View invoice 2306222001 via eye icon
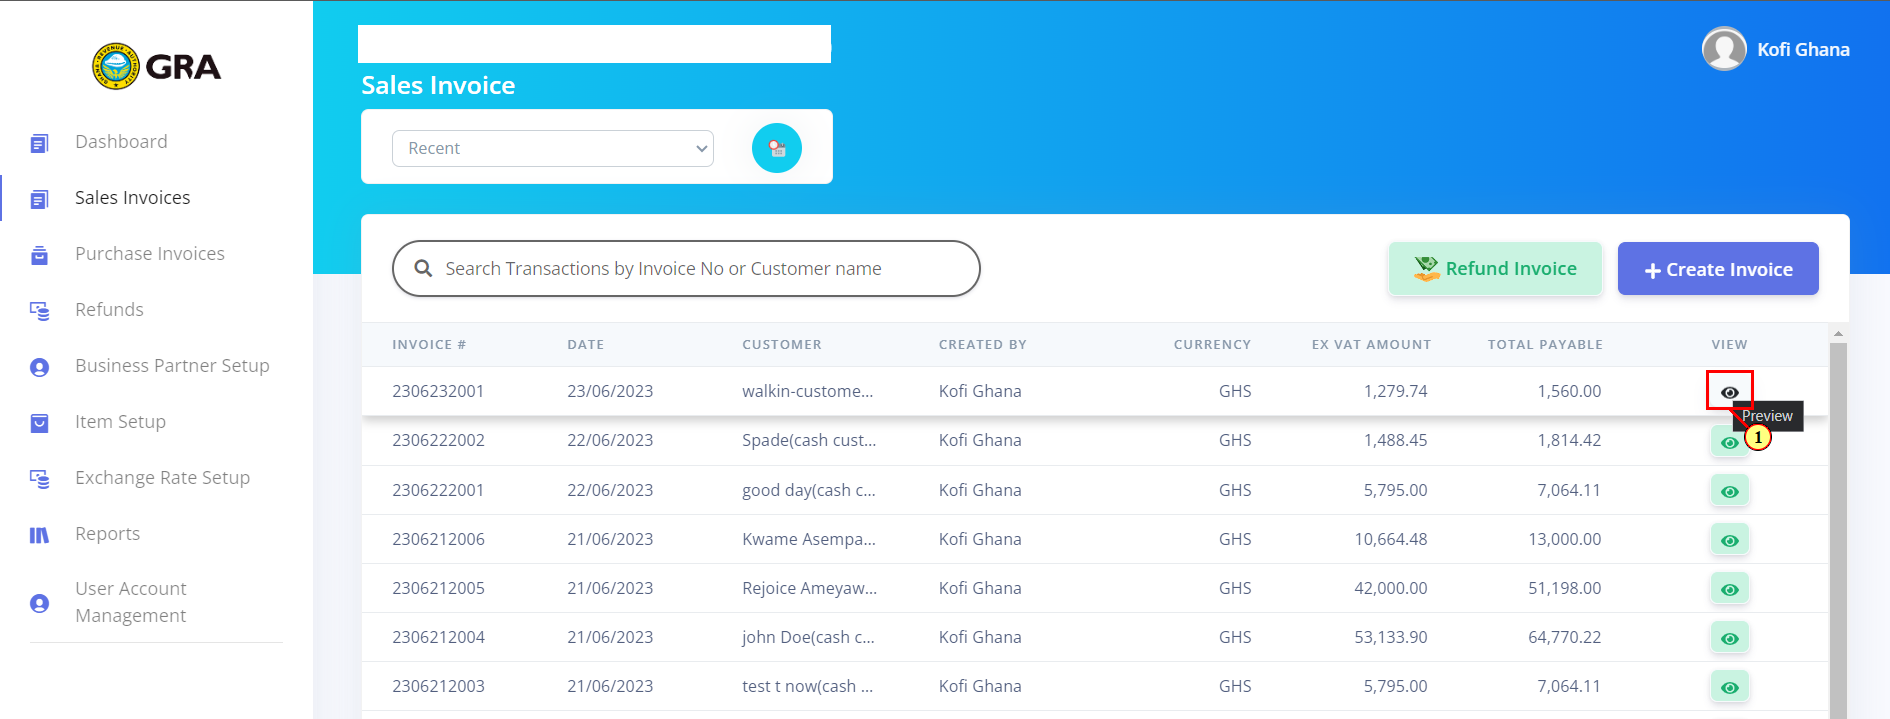The width and height of the screenshot is (1890, 719). (1729, 491)
